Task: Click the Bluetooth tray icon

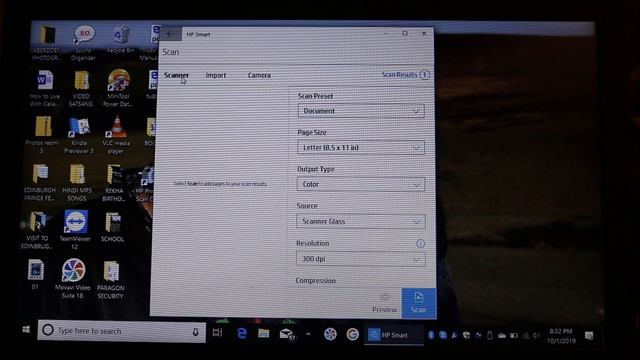Action: pos(431,336)
